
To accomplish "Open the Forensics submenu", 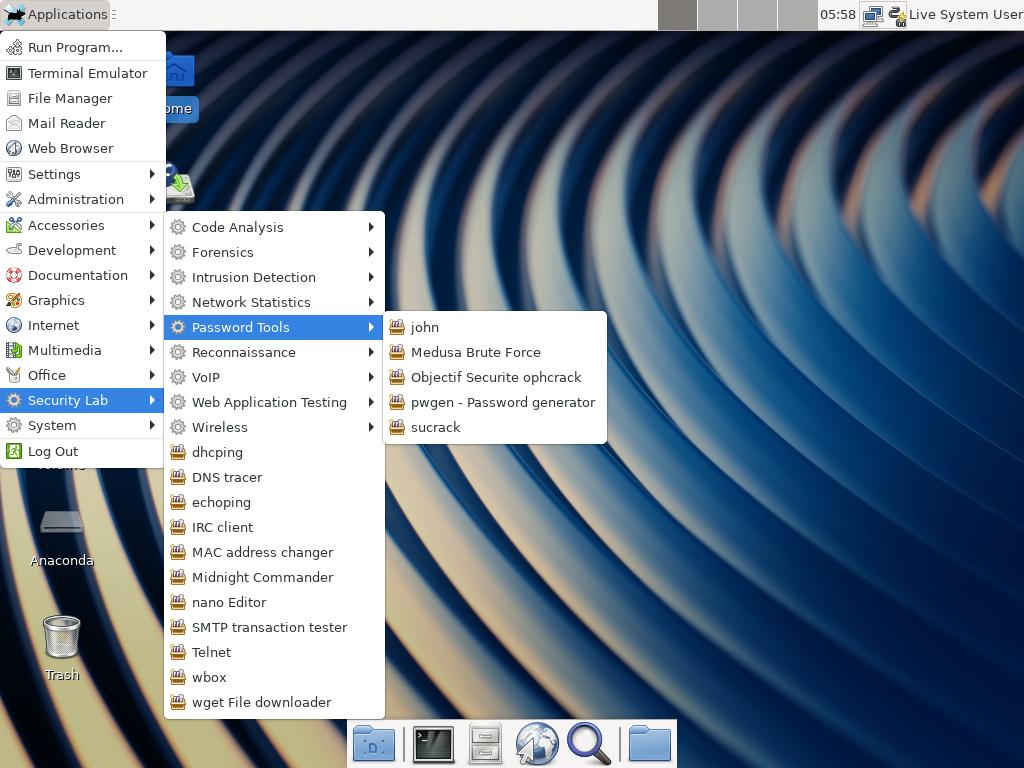I will [274, 252].
